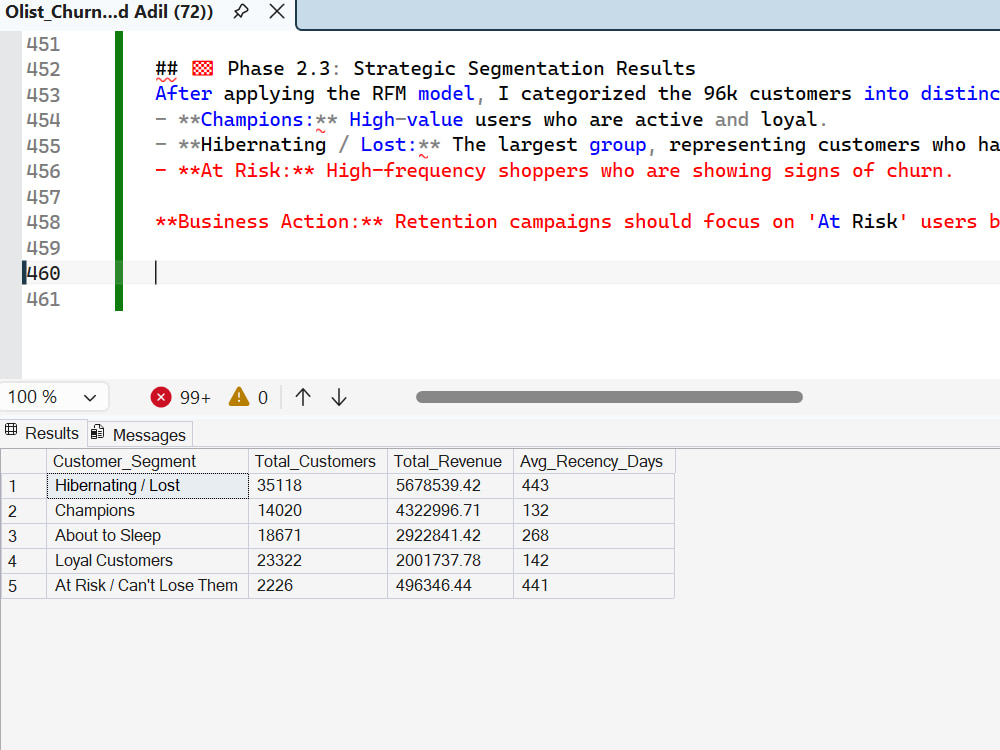Go to next issue with down arrow
The width and height of the screenshot is (1000, 750).
(x=339, y=397)
